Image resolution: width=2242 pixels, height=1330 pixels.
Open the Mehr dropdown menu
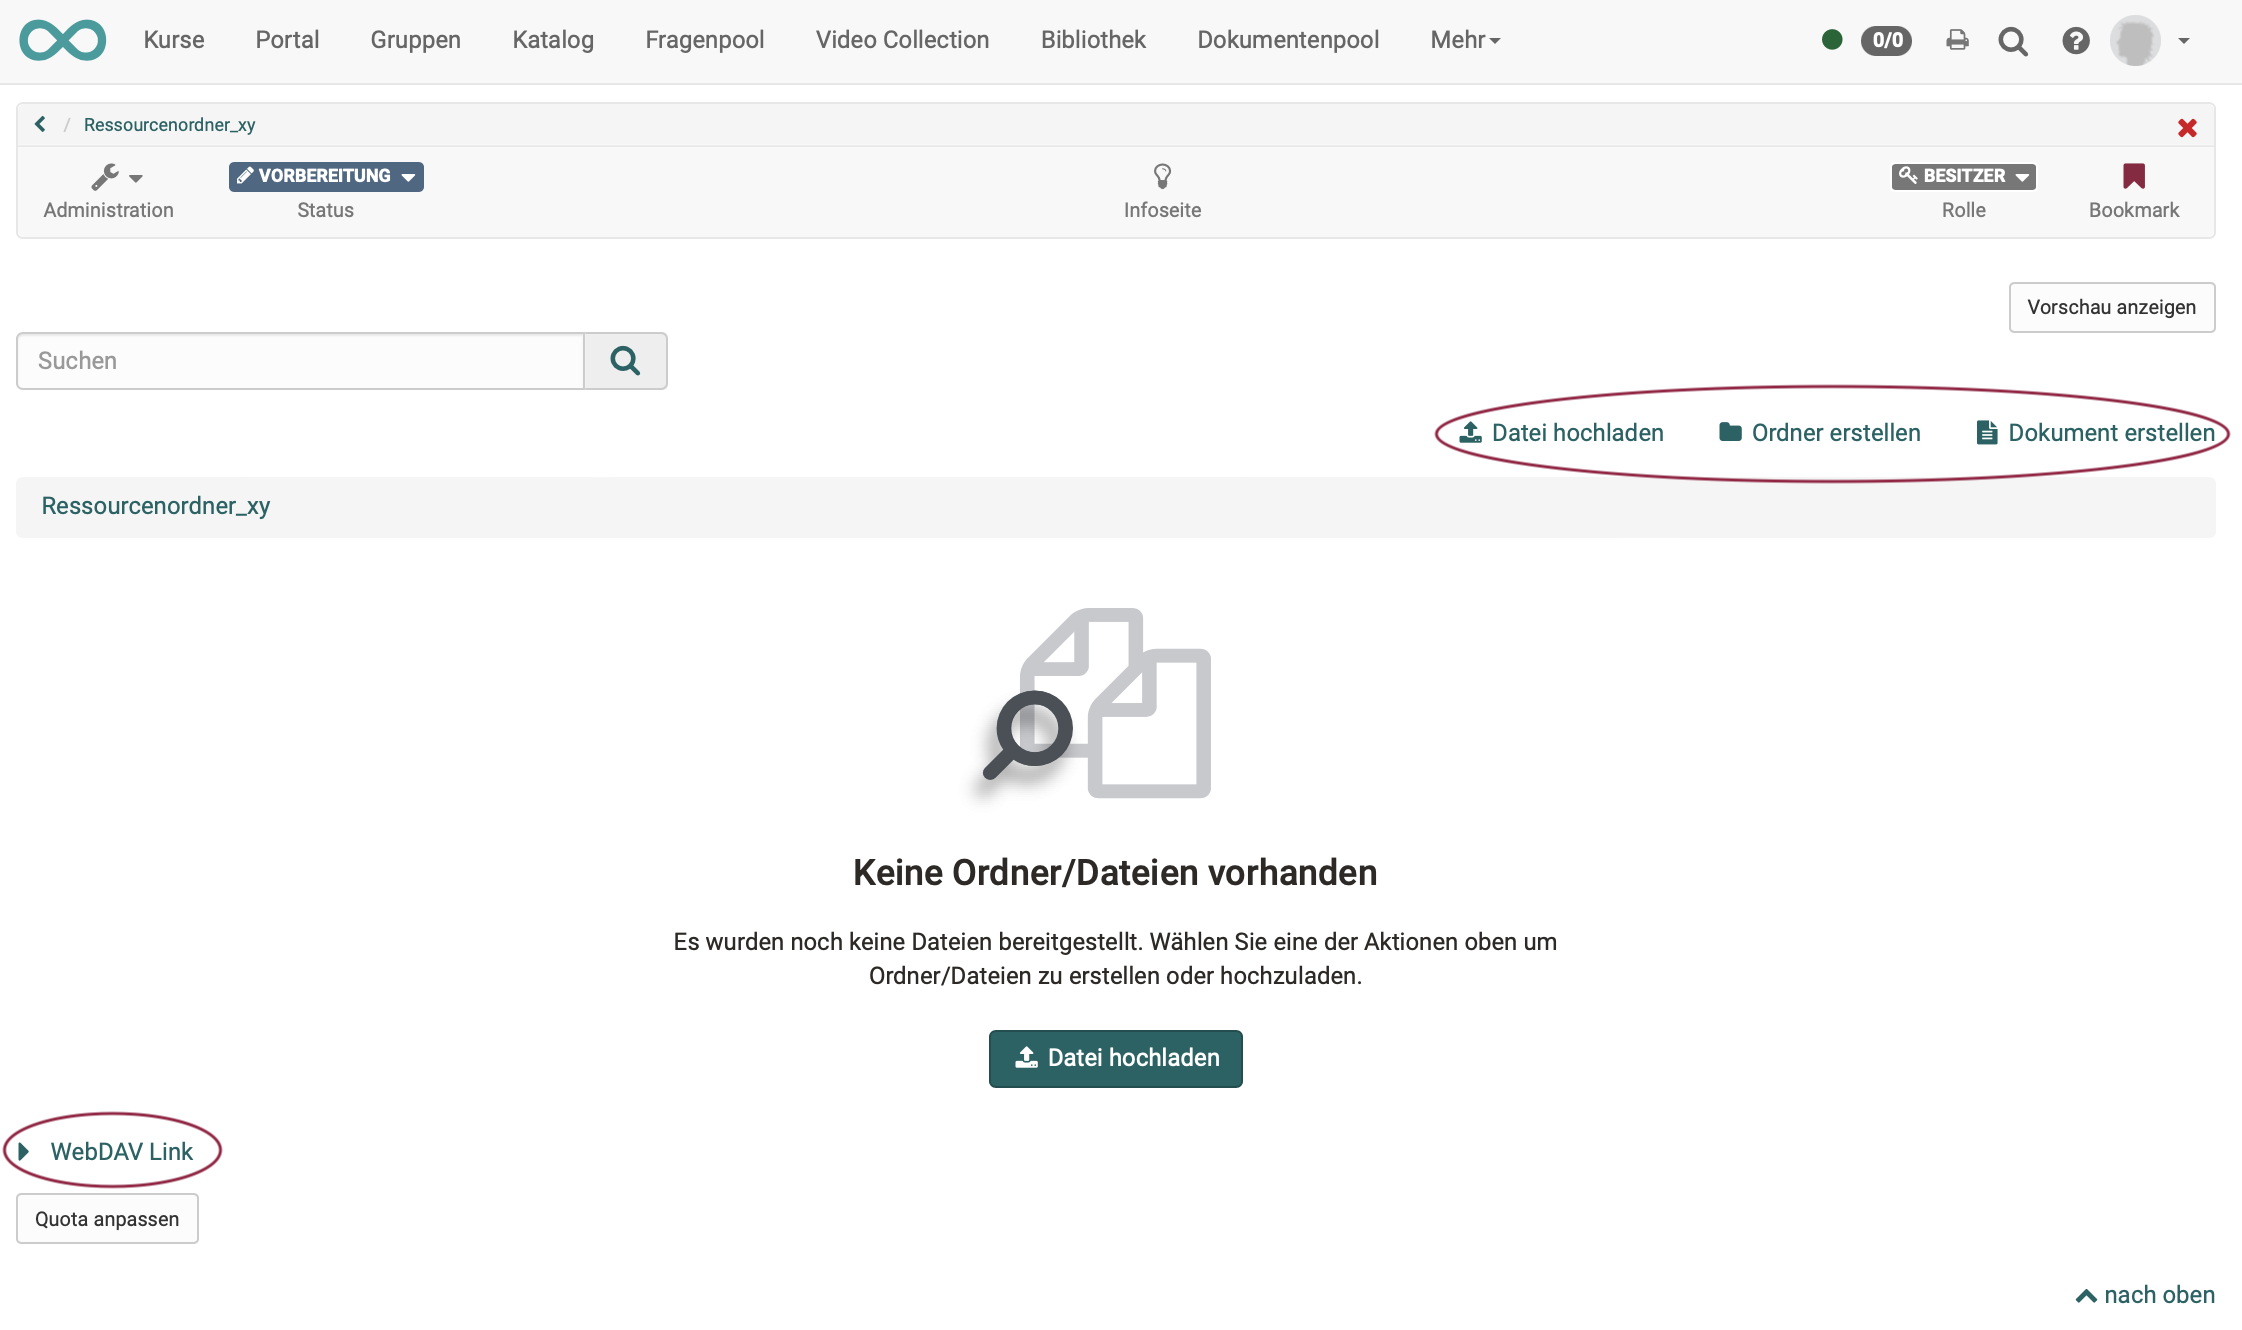click(1464, 40)
